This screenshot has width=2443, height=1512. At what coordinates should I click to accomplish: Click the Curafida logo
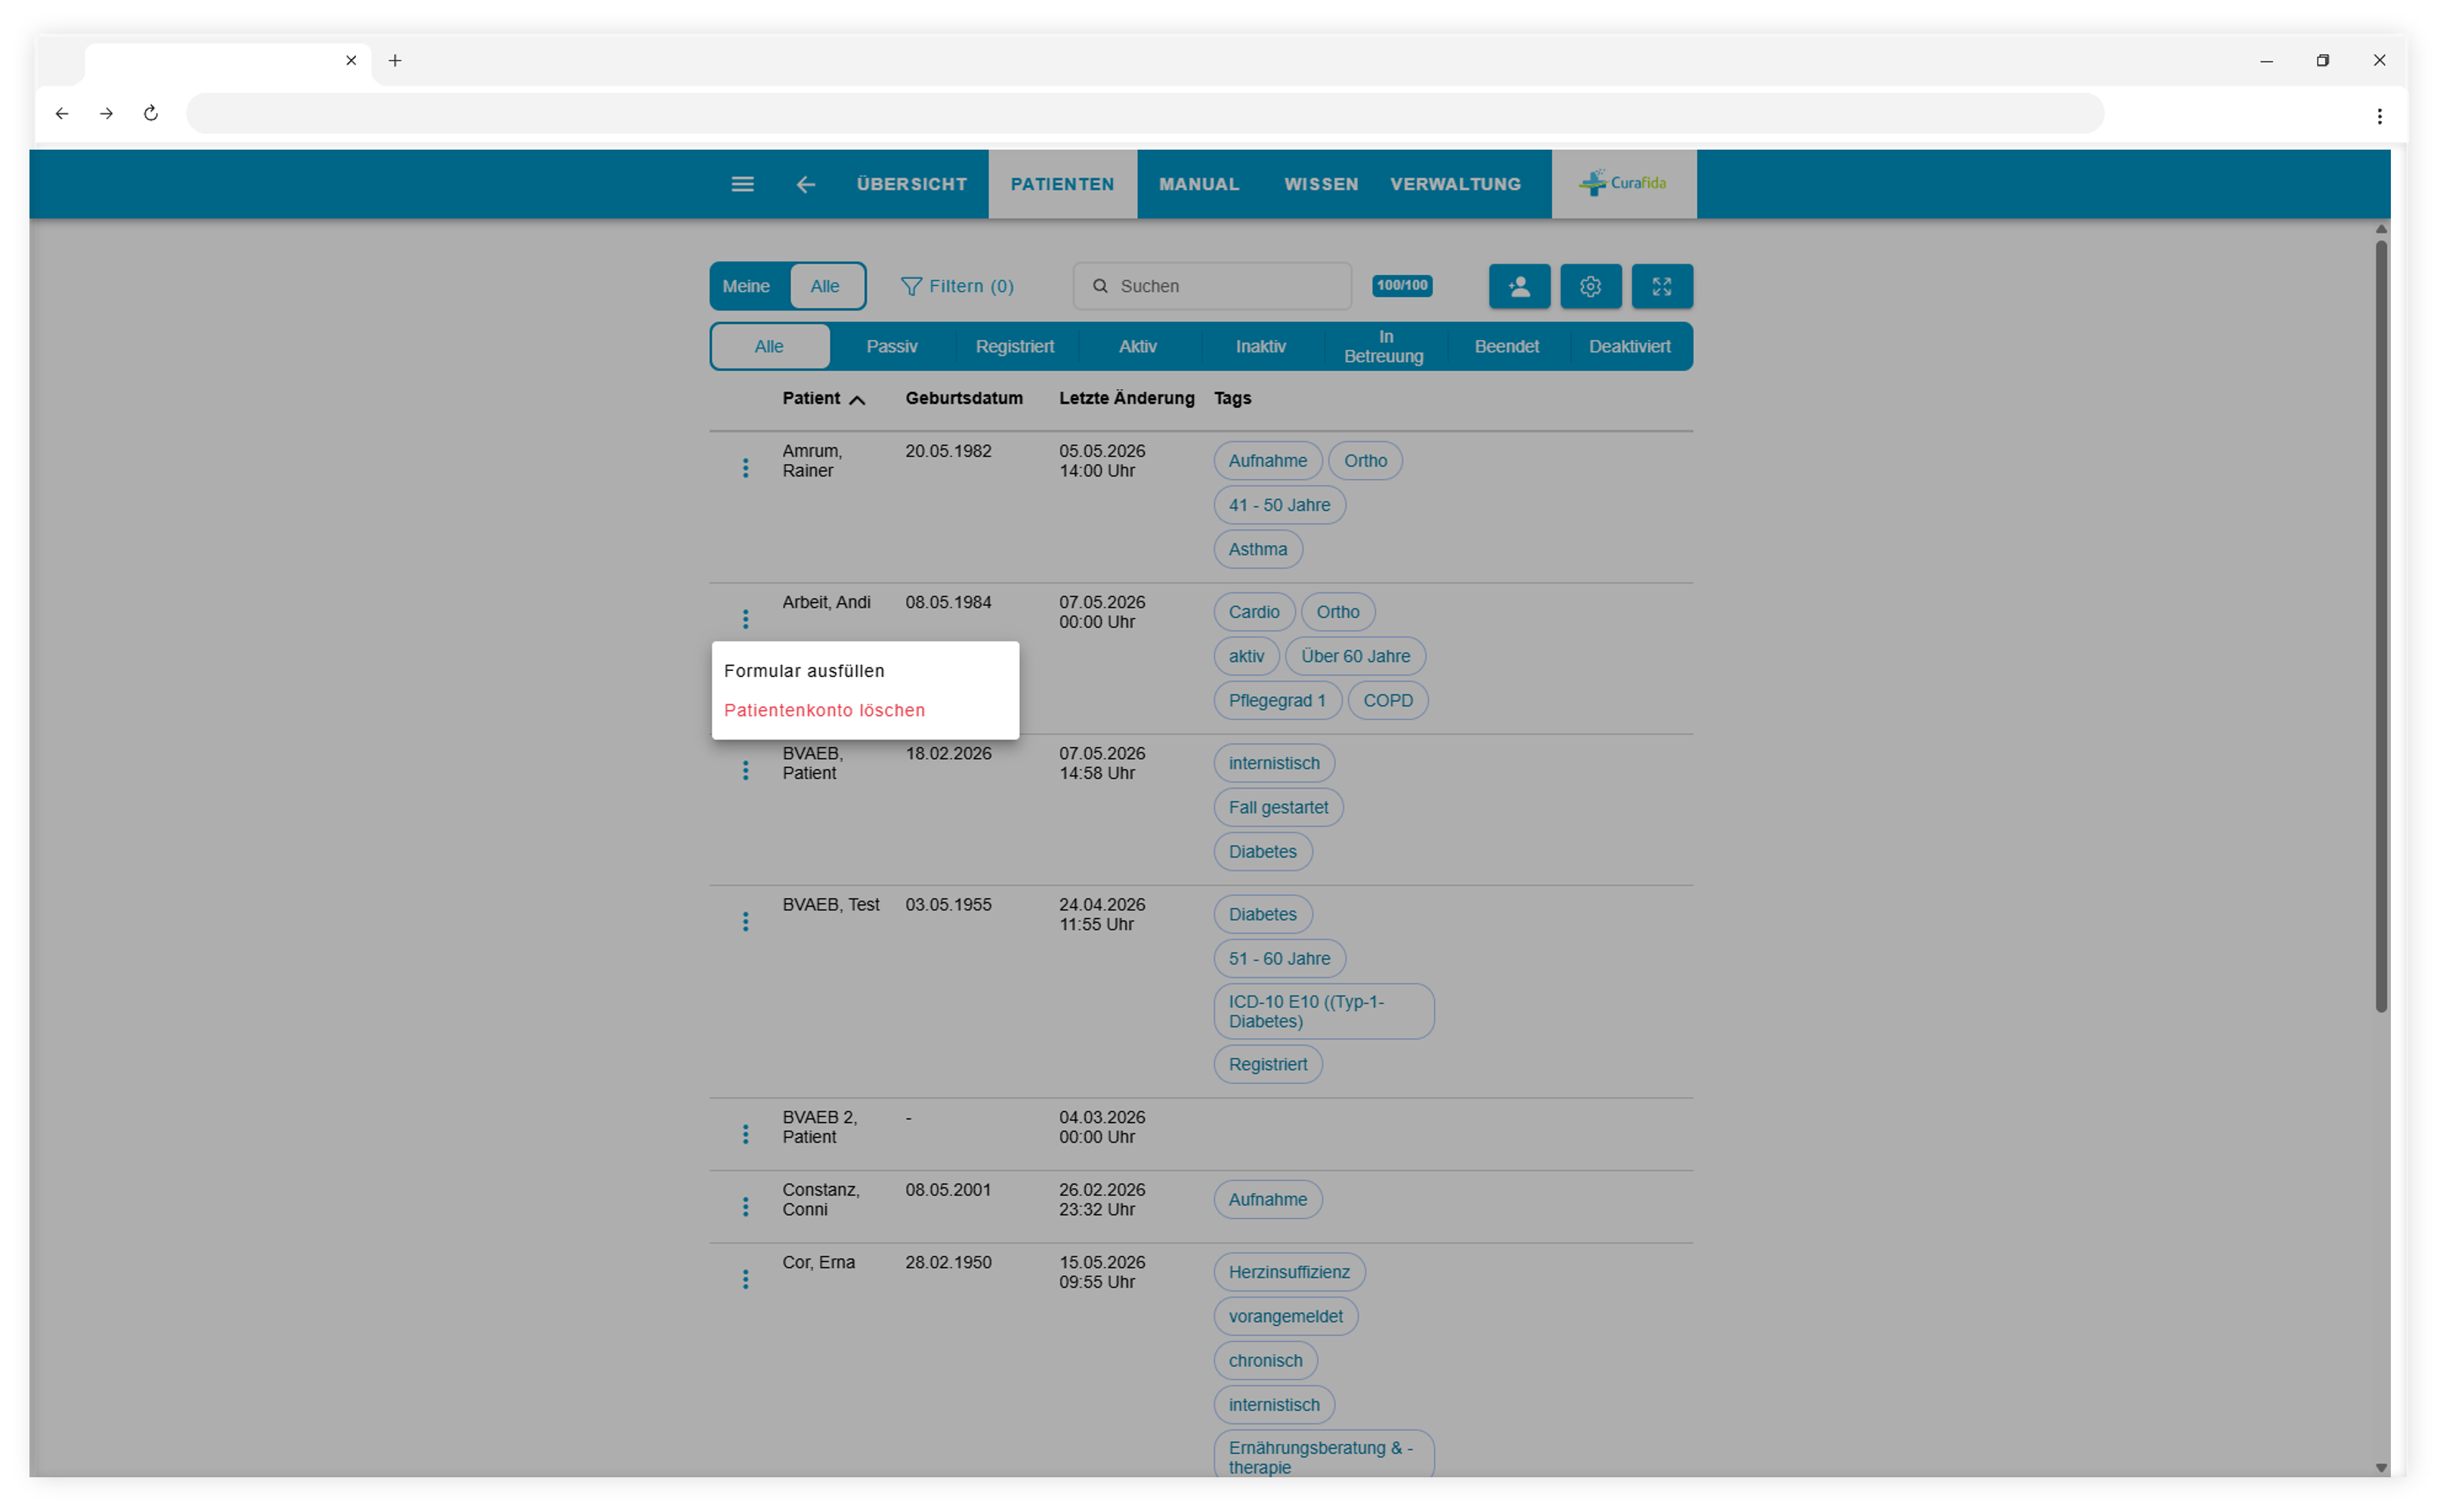coord(1623,183)
